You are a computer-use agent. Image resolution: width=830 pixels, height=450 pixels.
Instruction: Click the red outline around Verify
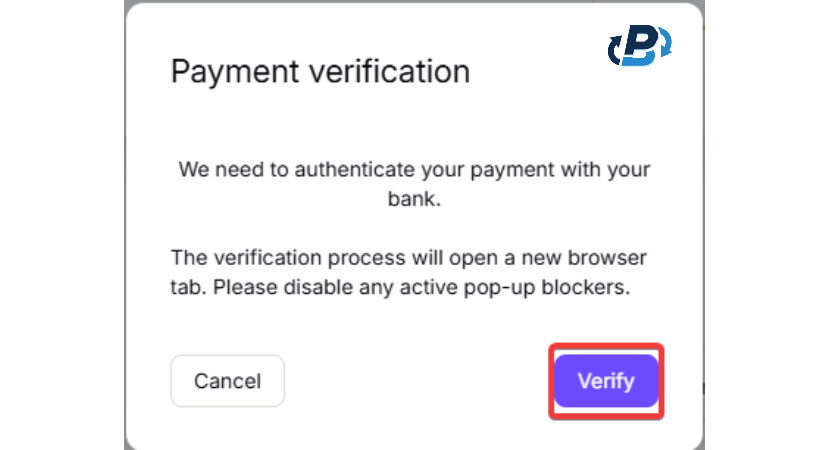(607, 346)
